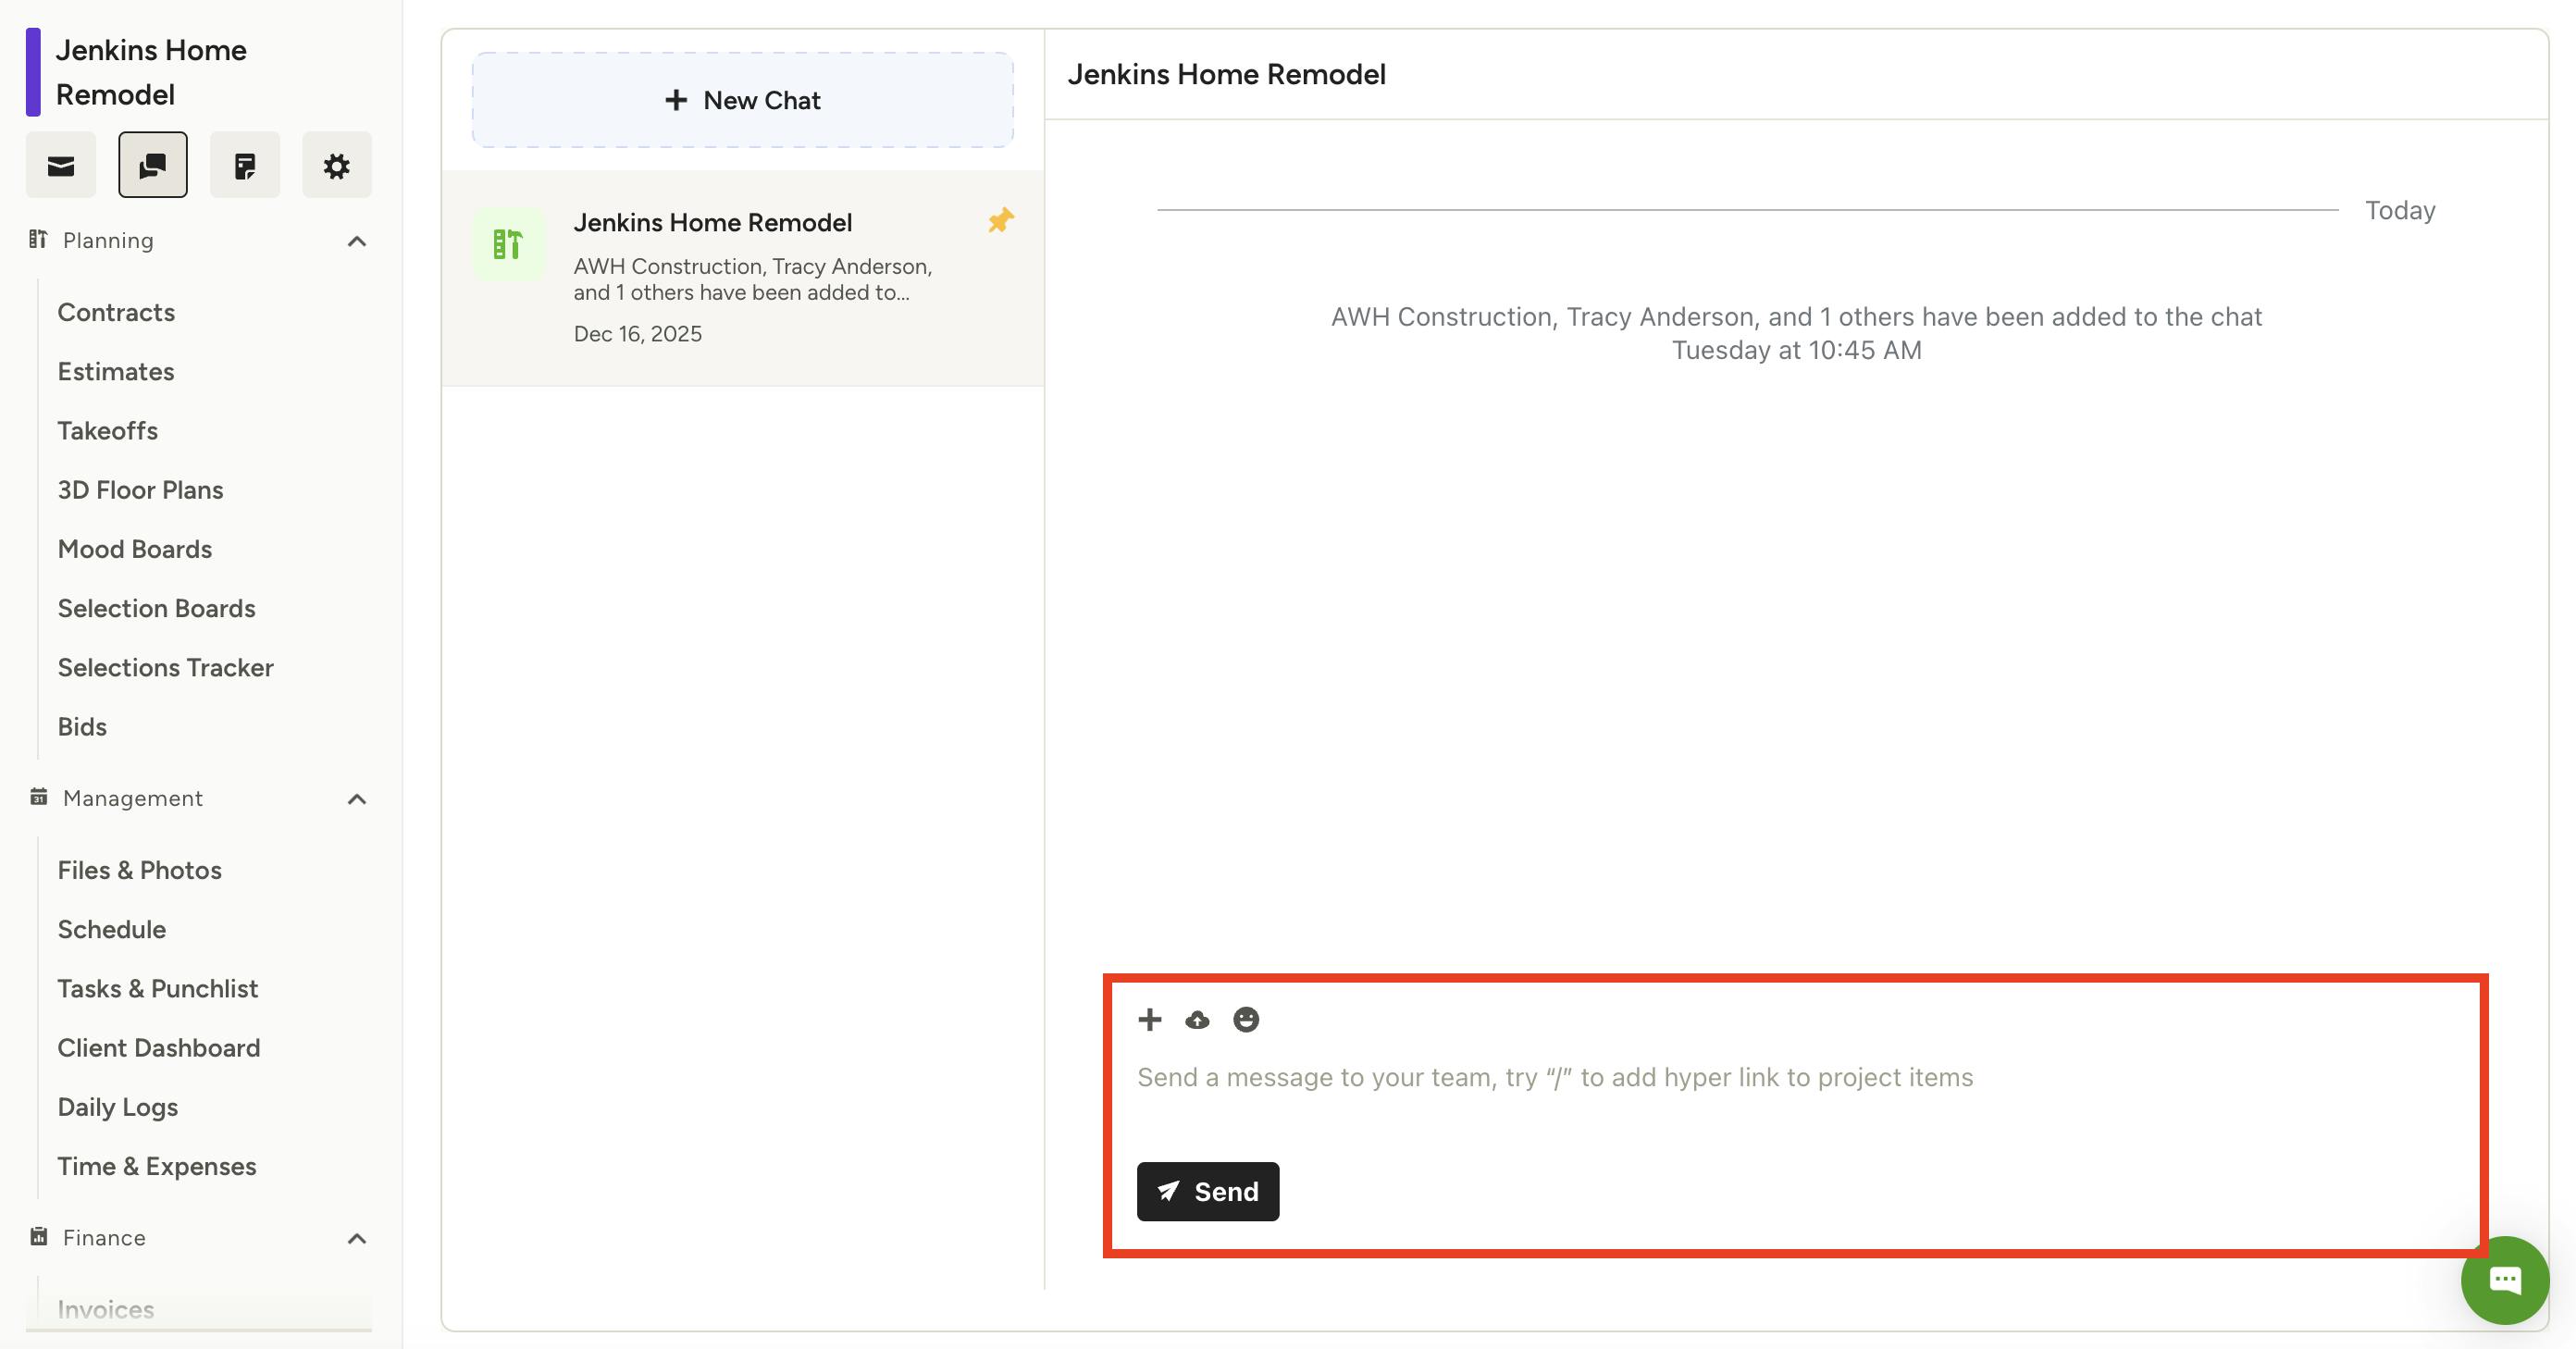Collapse the Management section
Image resolution: width=2576 pixels, height=1349 pixels.
(357, 799)
